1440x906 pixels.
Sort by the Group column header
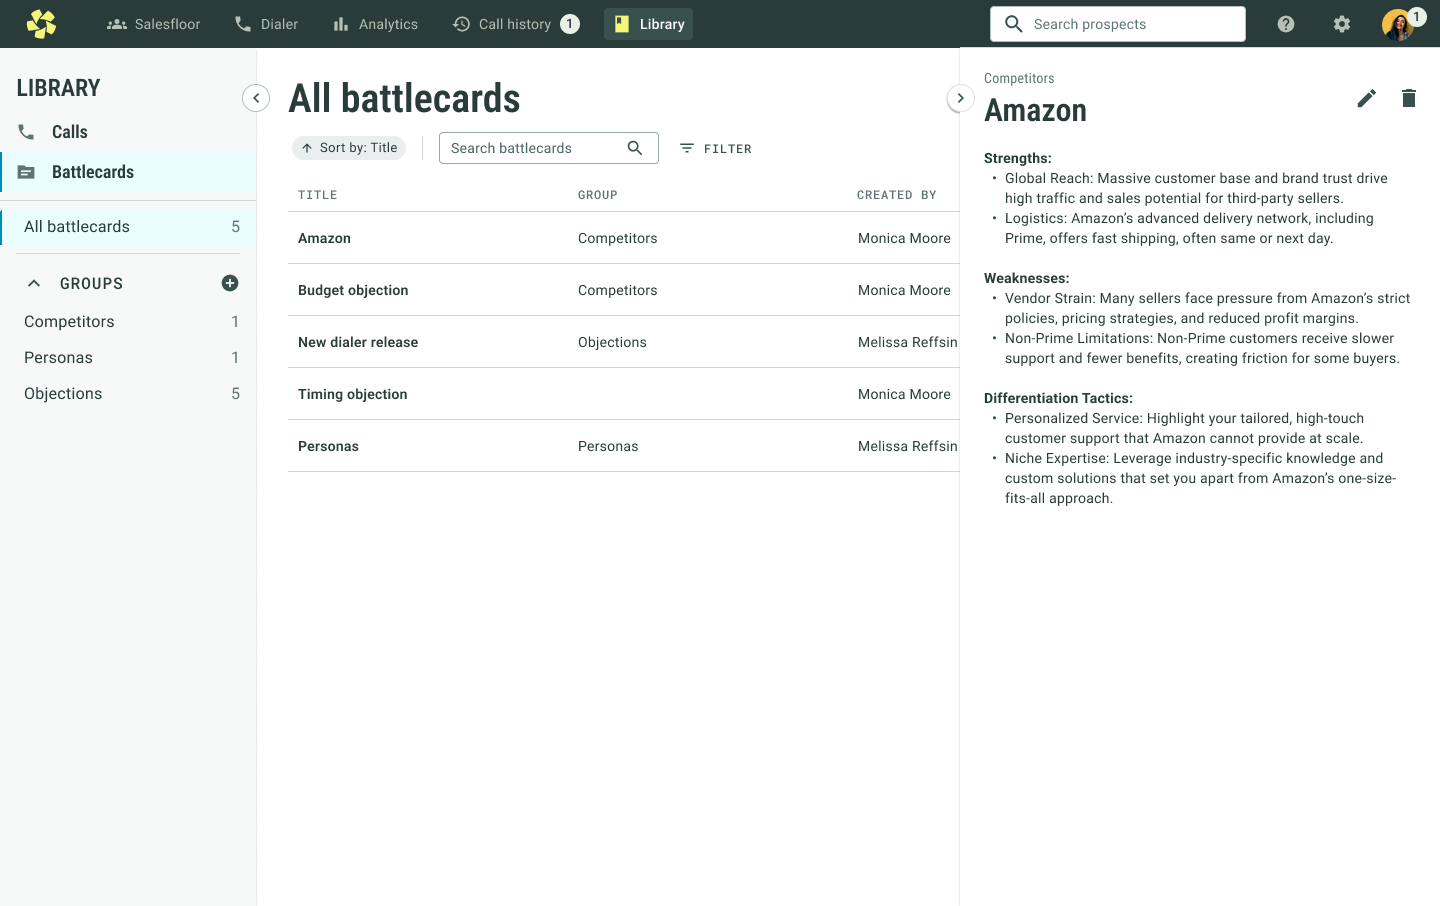click(x=598, y=195)
